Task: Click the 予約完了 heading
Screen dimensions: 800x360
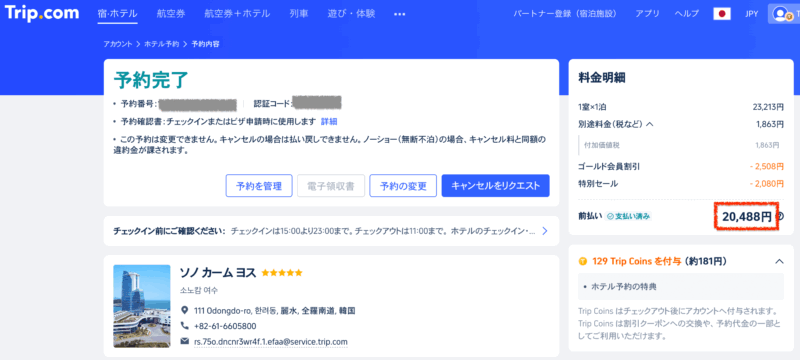Action: click(x=151, y=80)
